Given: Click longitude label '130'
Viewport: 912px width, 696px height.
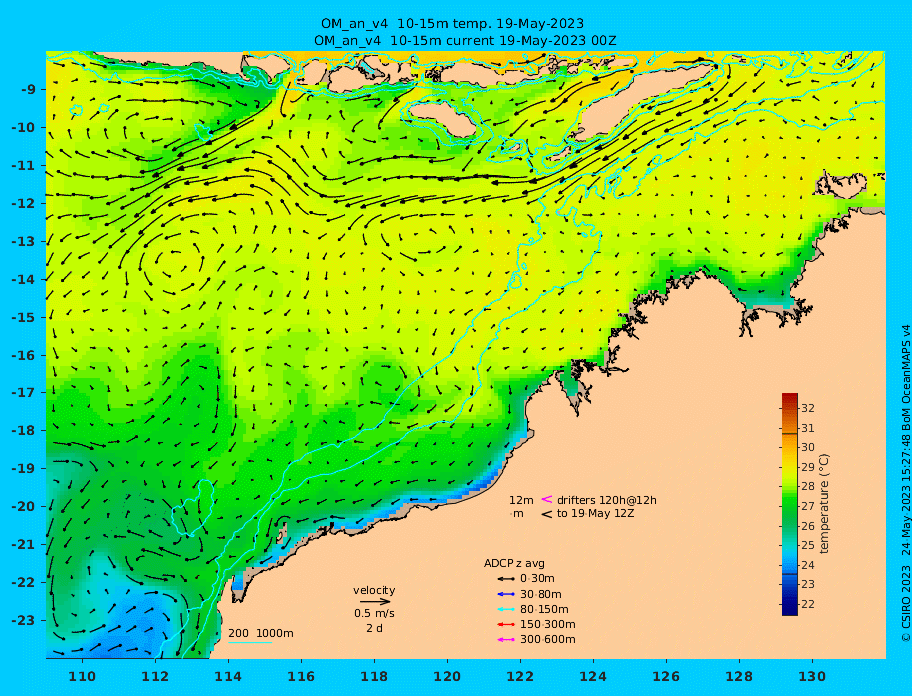Looking at the screenshot, I should (x=812, y=677).
